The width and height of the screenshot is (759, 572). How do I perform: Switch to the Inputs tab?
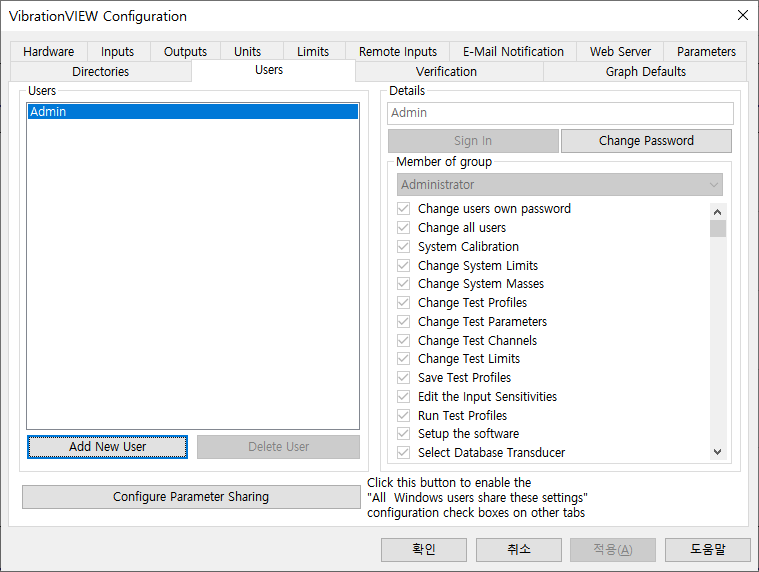pos(118,51)
